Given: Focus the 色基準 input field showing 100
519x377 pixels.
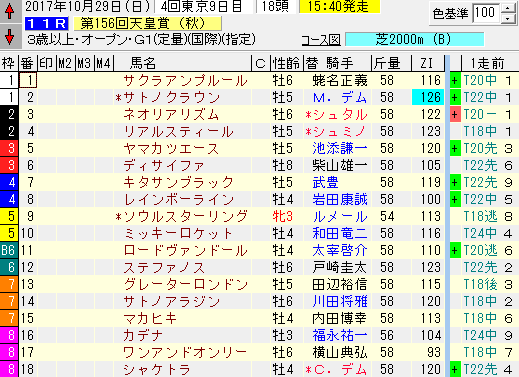Looking at the screenshot, I should [x=486, y=13].
